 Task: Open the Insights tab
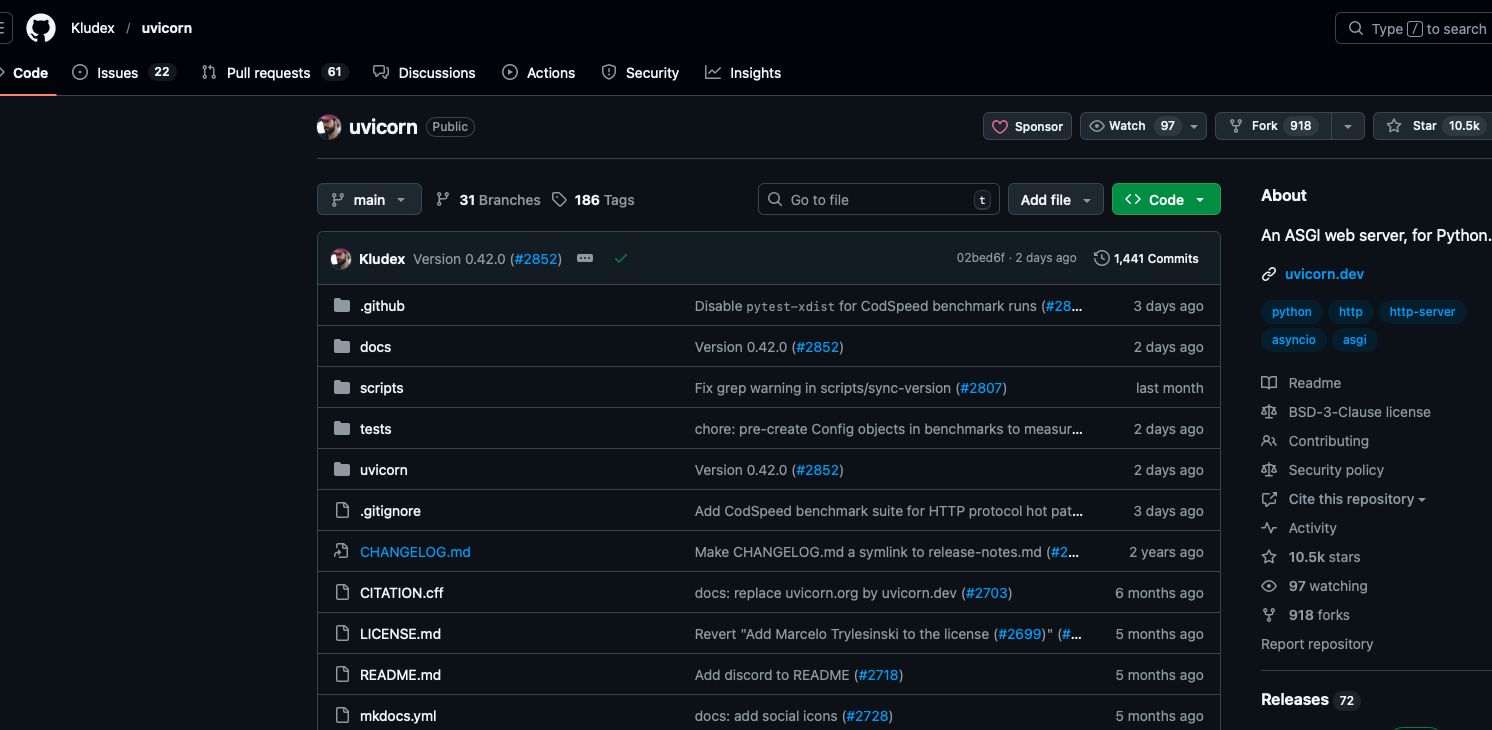[743, 73]
